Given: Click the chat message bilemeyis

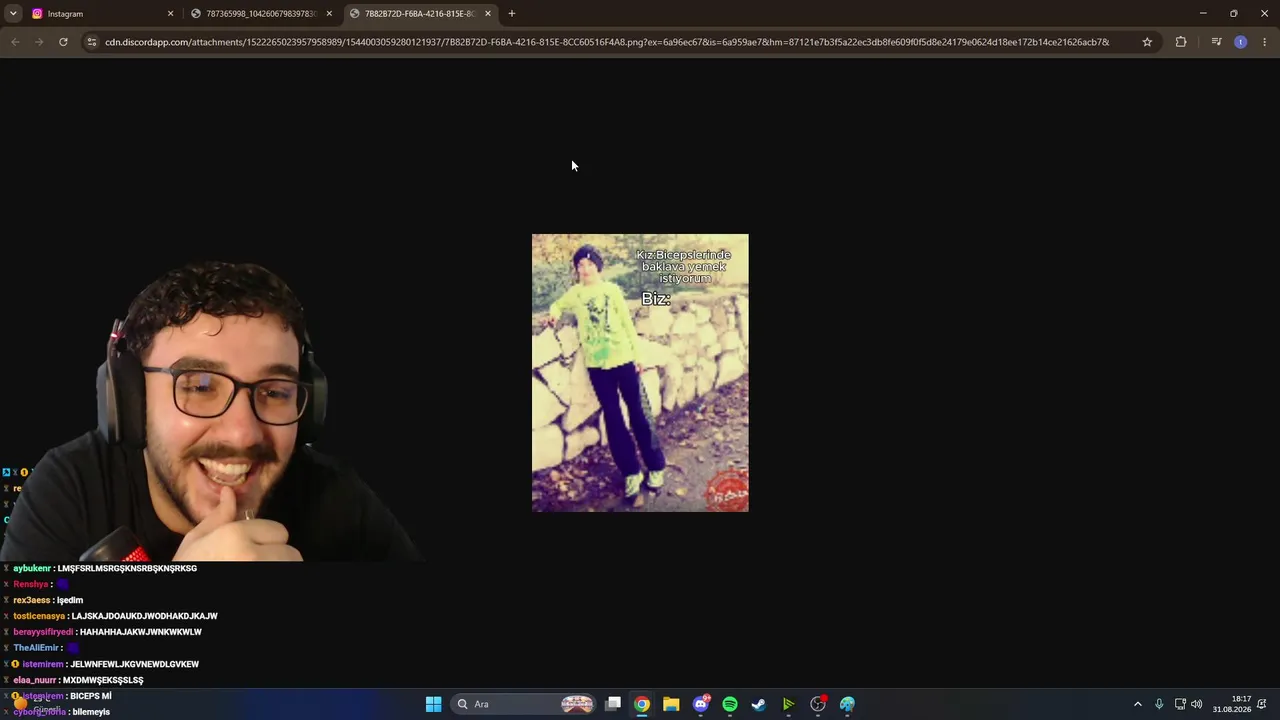Looking at the screenshot, I should pyautogui.click(x=91, y=712).
